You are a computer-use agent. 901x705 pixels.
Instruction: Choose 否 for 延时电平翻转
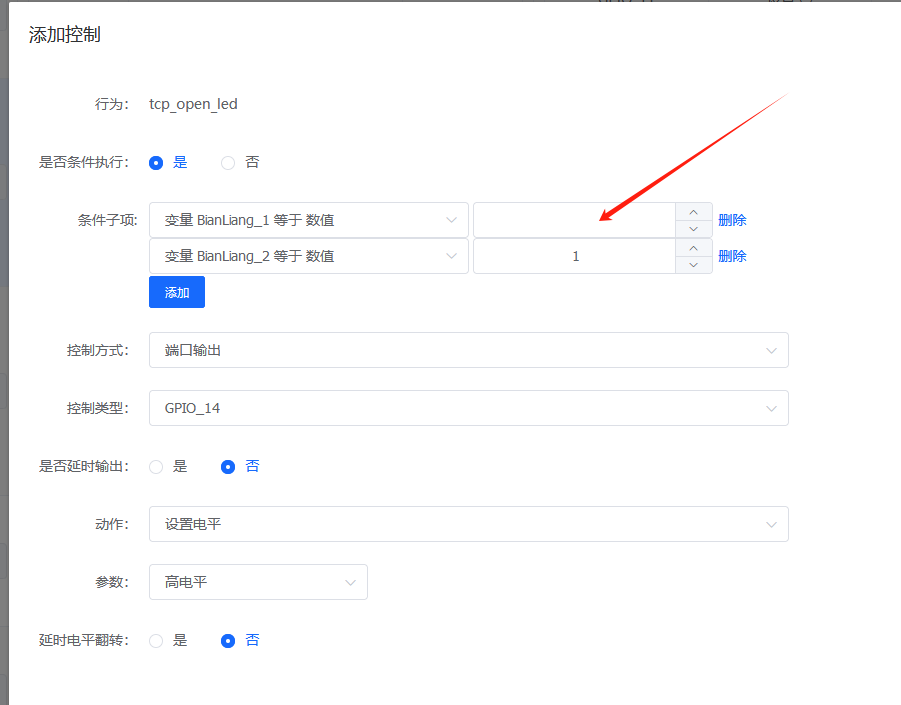click(228, 640)
